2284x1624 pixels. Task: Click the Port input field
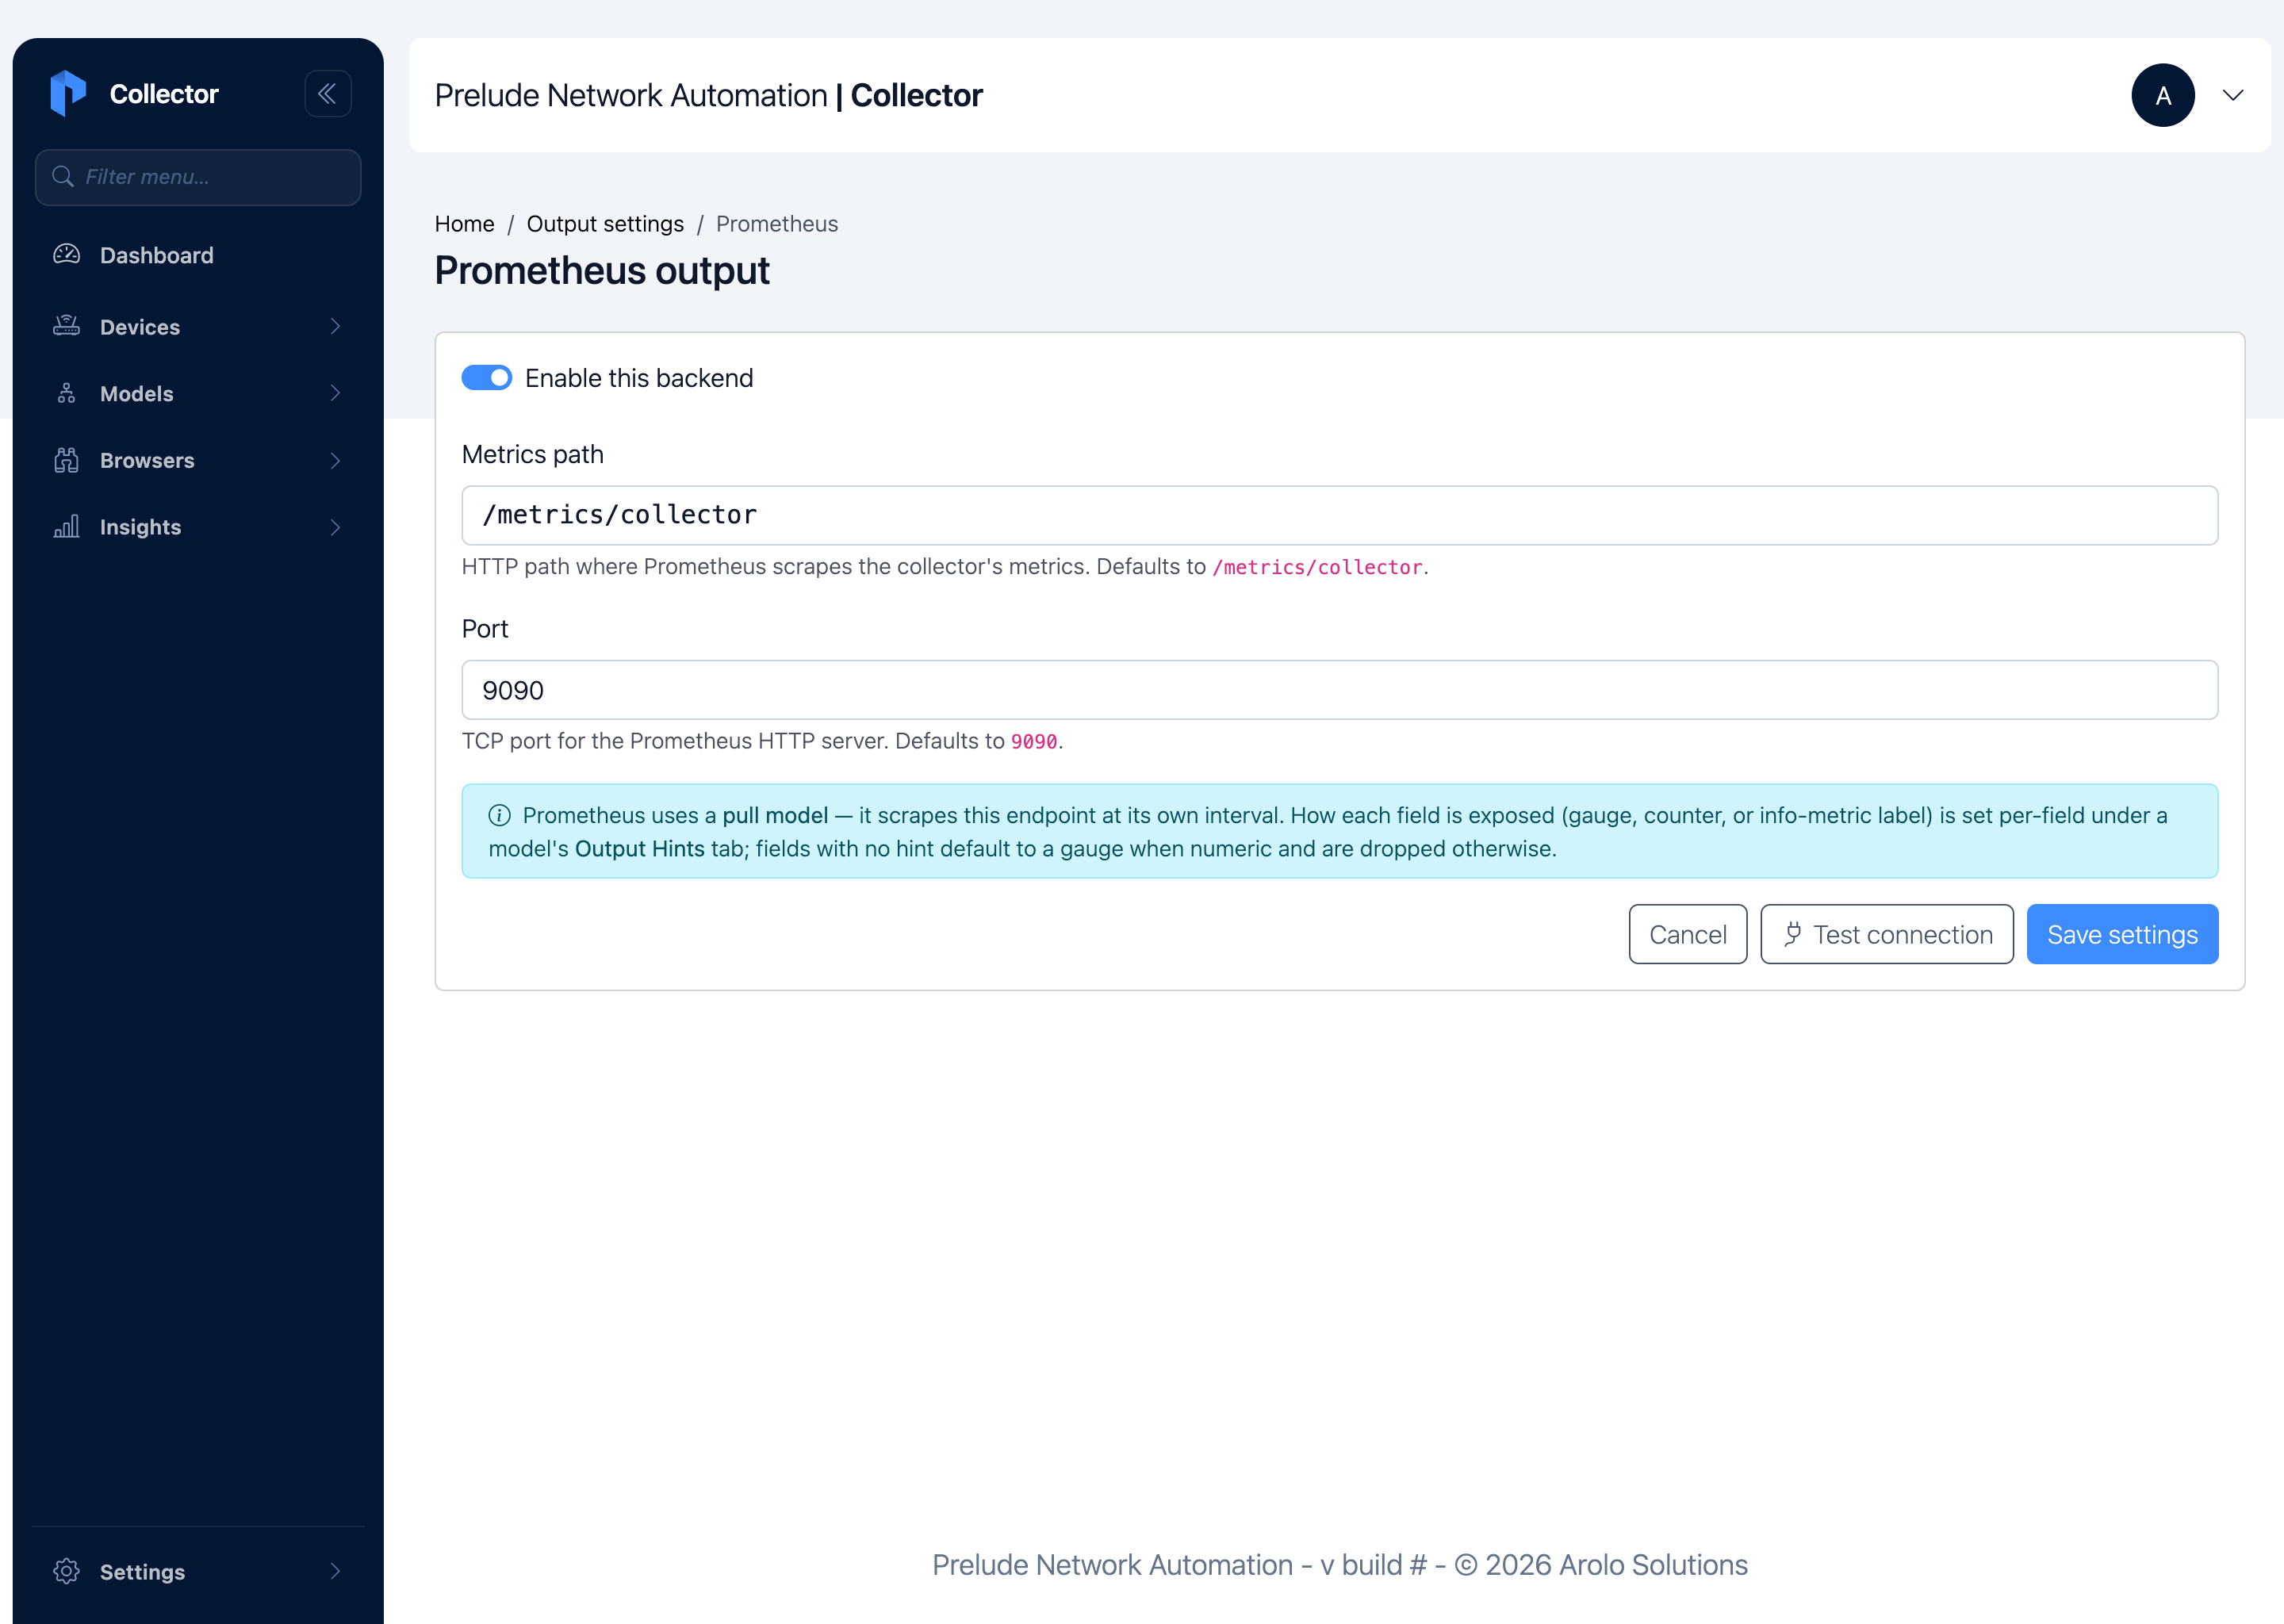[1339, 690]
